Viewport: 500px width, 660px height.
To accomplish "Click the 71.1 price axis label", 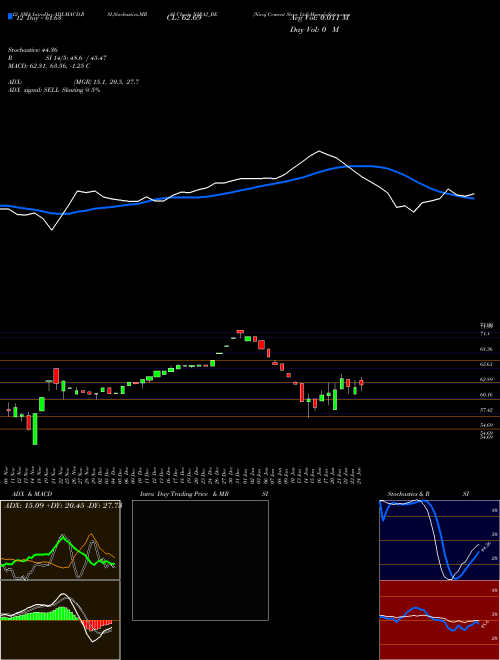I will pyautogui.click(x=485, y=333).
